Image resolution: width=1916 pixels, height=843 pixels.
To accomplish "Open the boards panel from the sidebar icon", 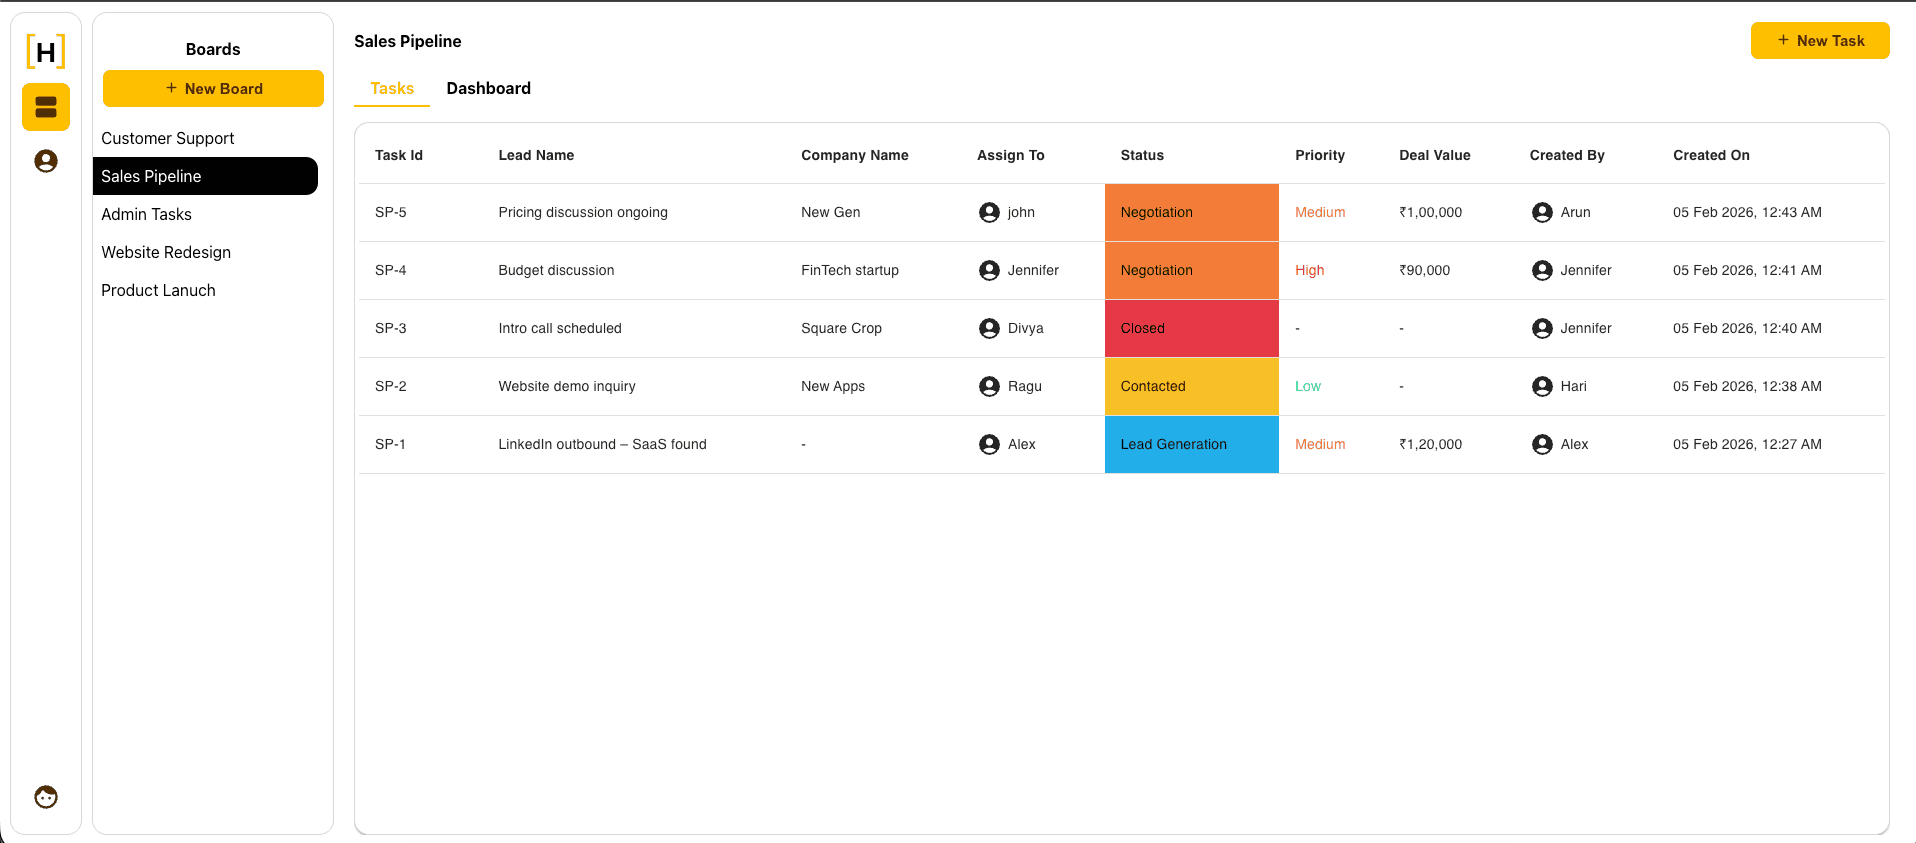I will point(45,107).
